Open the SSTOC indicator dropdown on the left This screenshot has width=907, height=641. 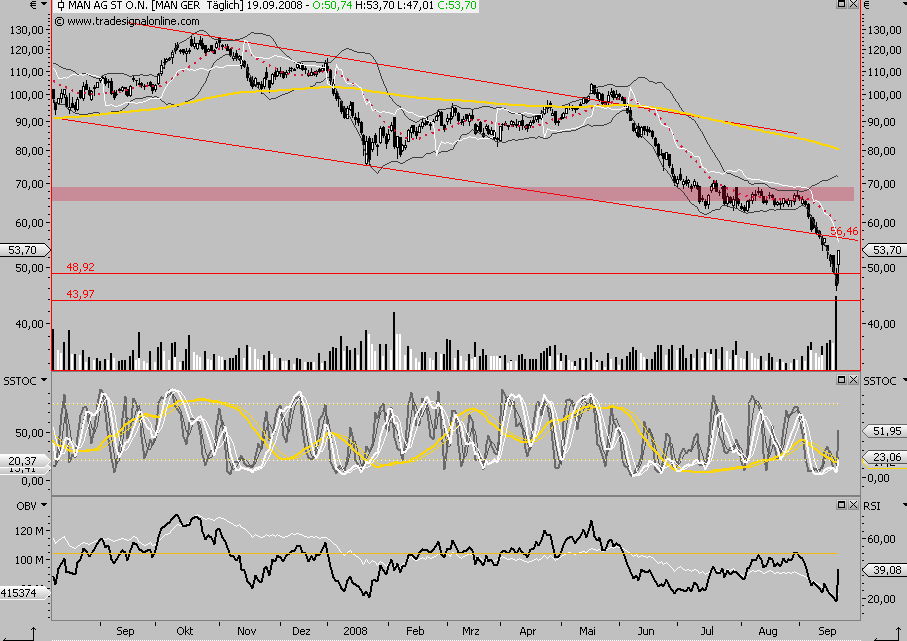(x=43, y=380)
